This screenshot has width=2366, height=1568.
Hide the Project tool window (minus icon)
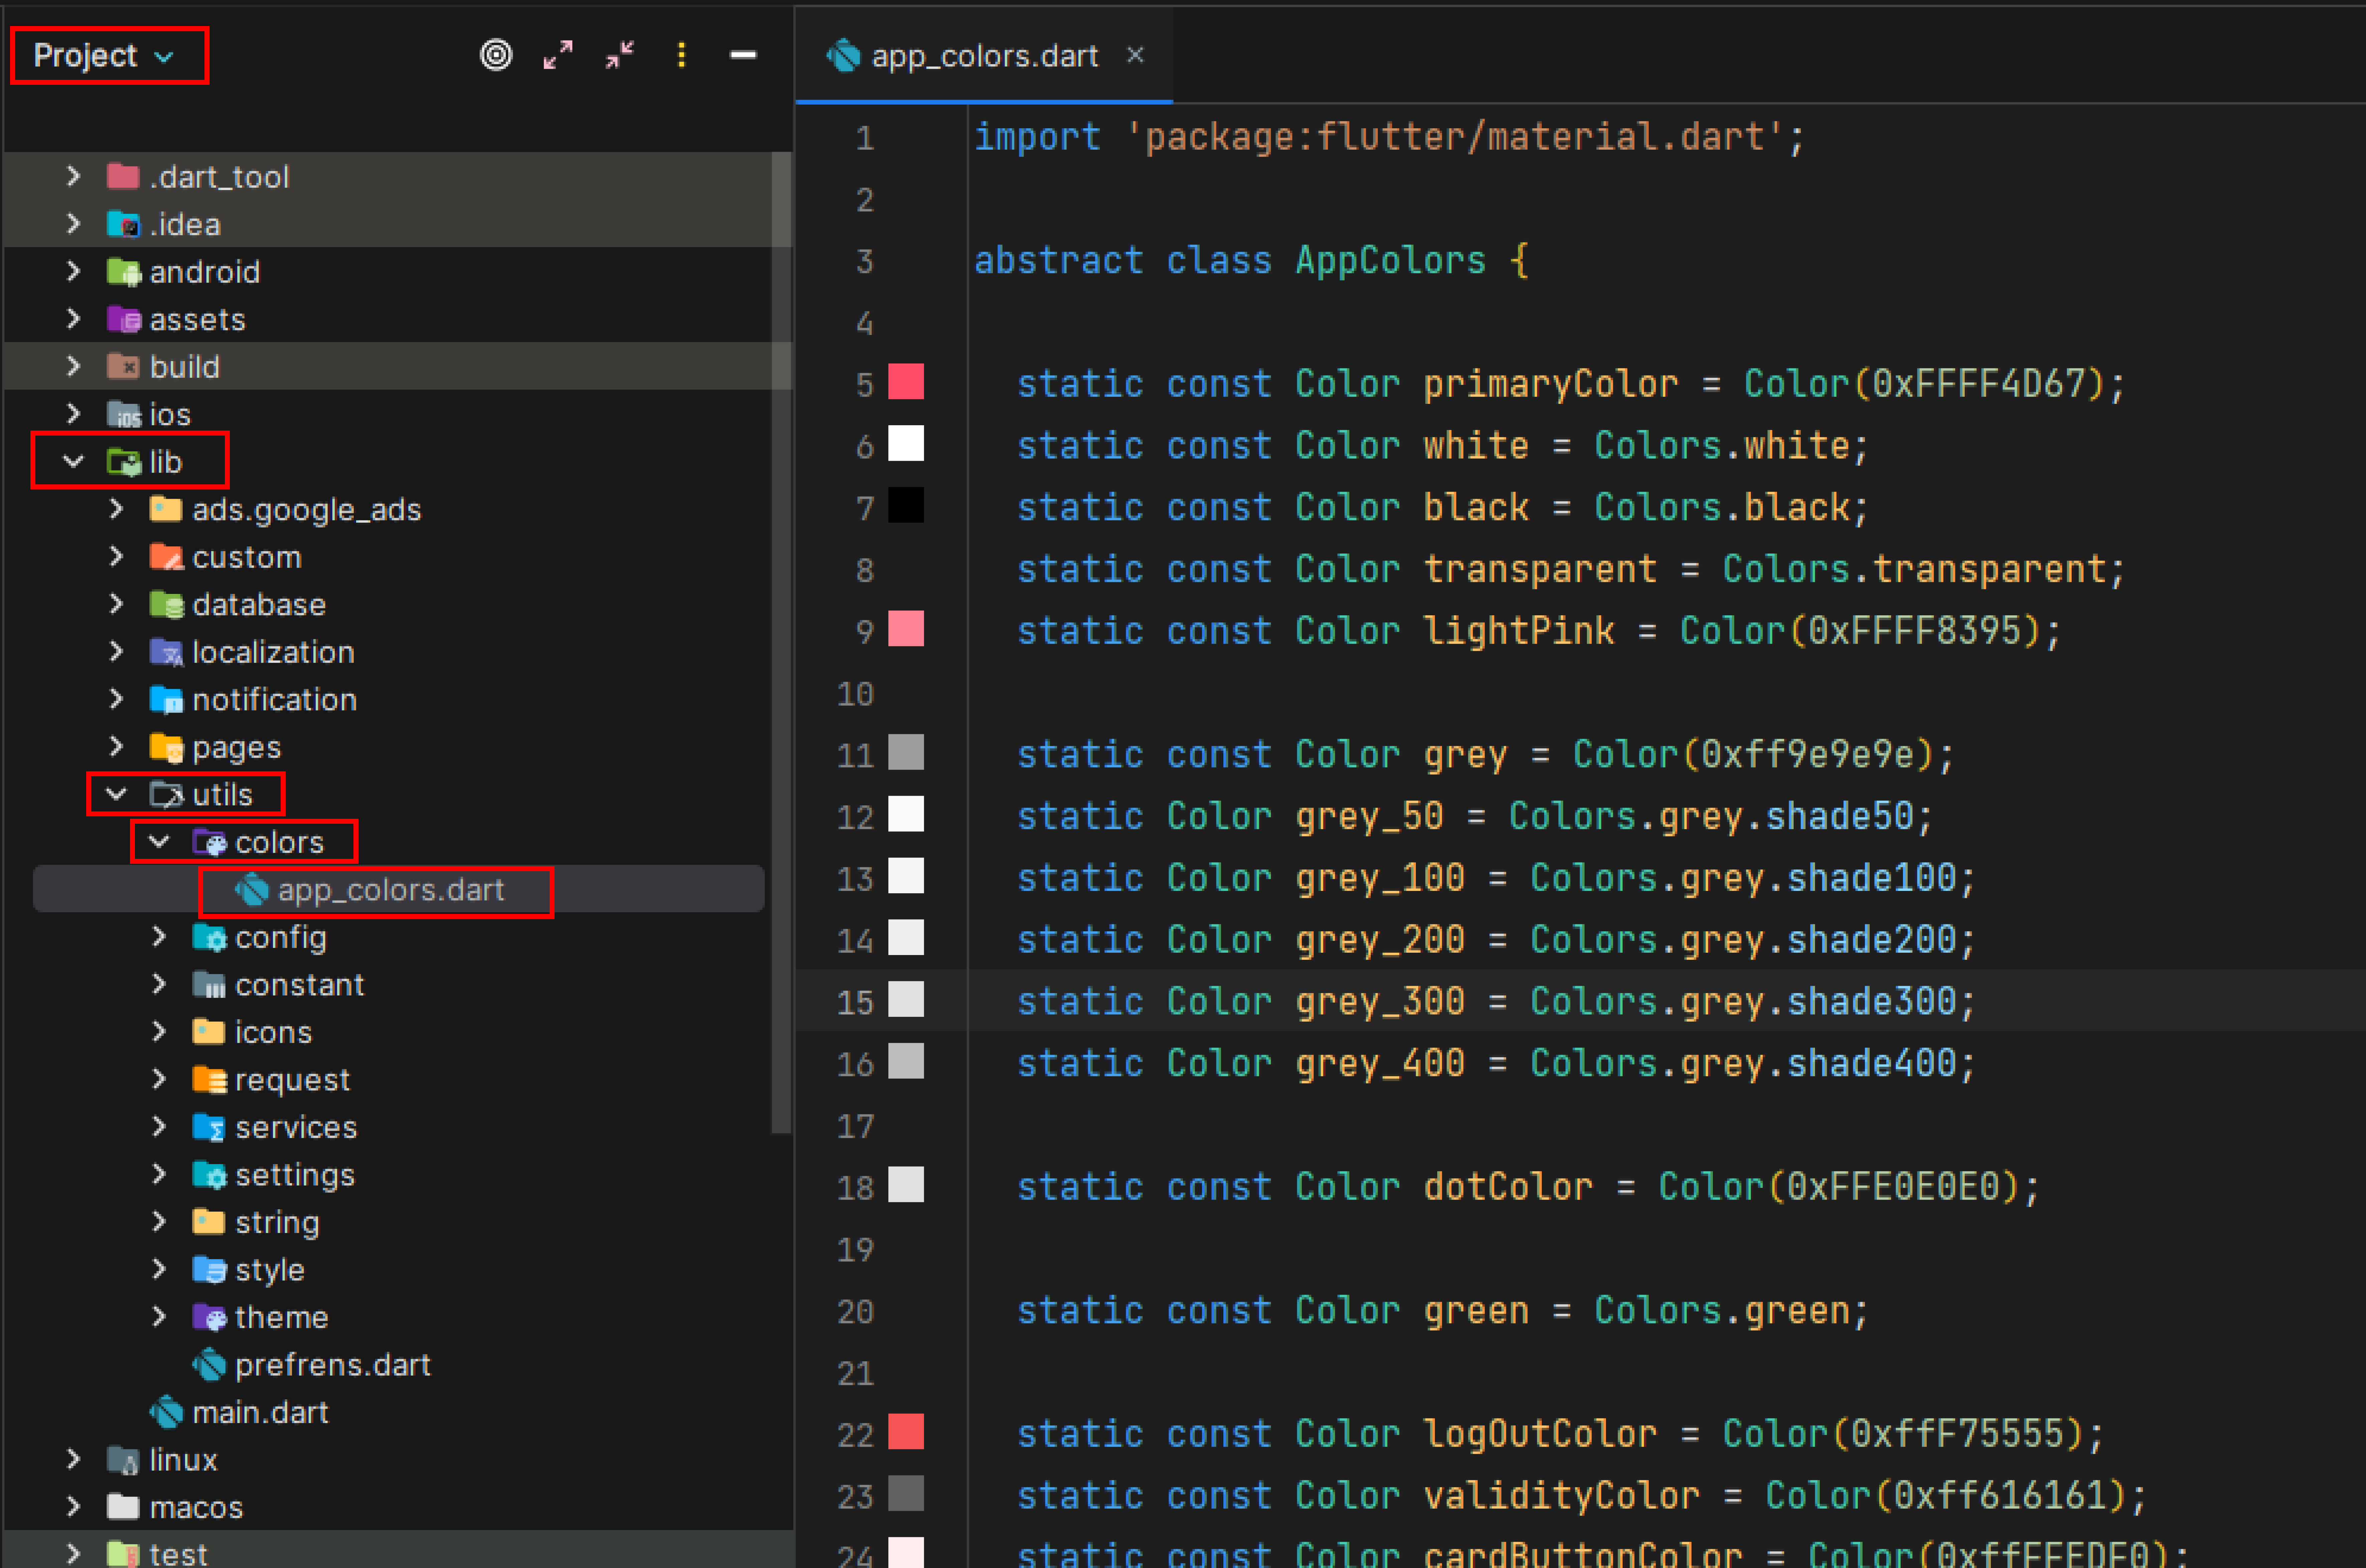[x=743, y=55]
